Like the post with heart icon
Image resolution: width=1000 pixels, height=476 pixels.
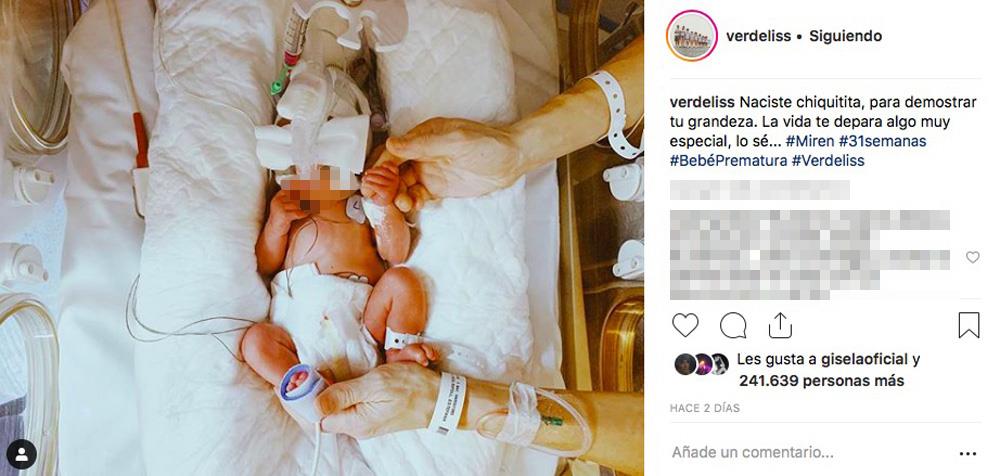click(685, 325)
